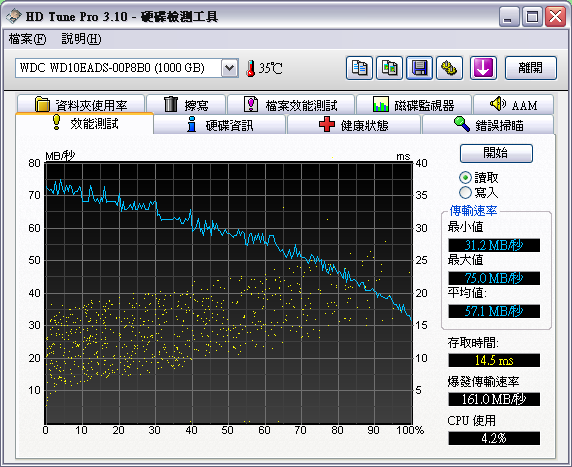Click the WDC WD10EADS drive combo box

pyautogui.click(x=127, y=68)
